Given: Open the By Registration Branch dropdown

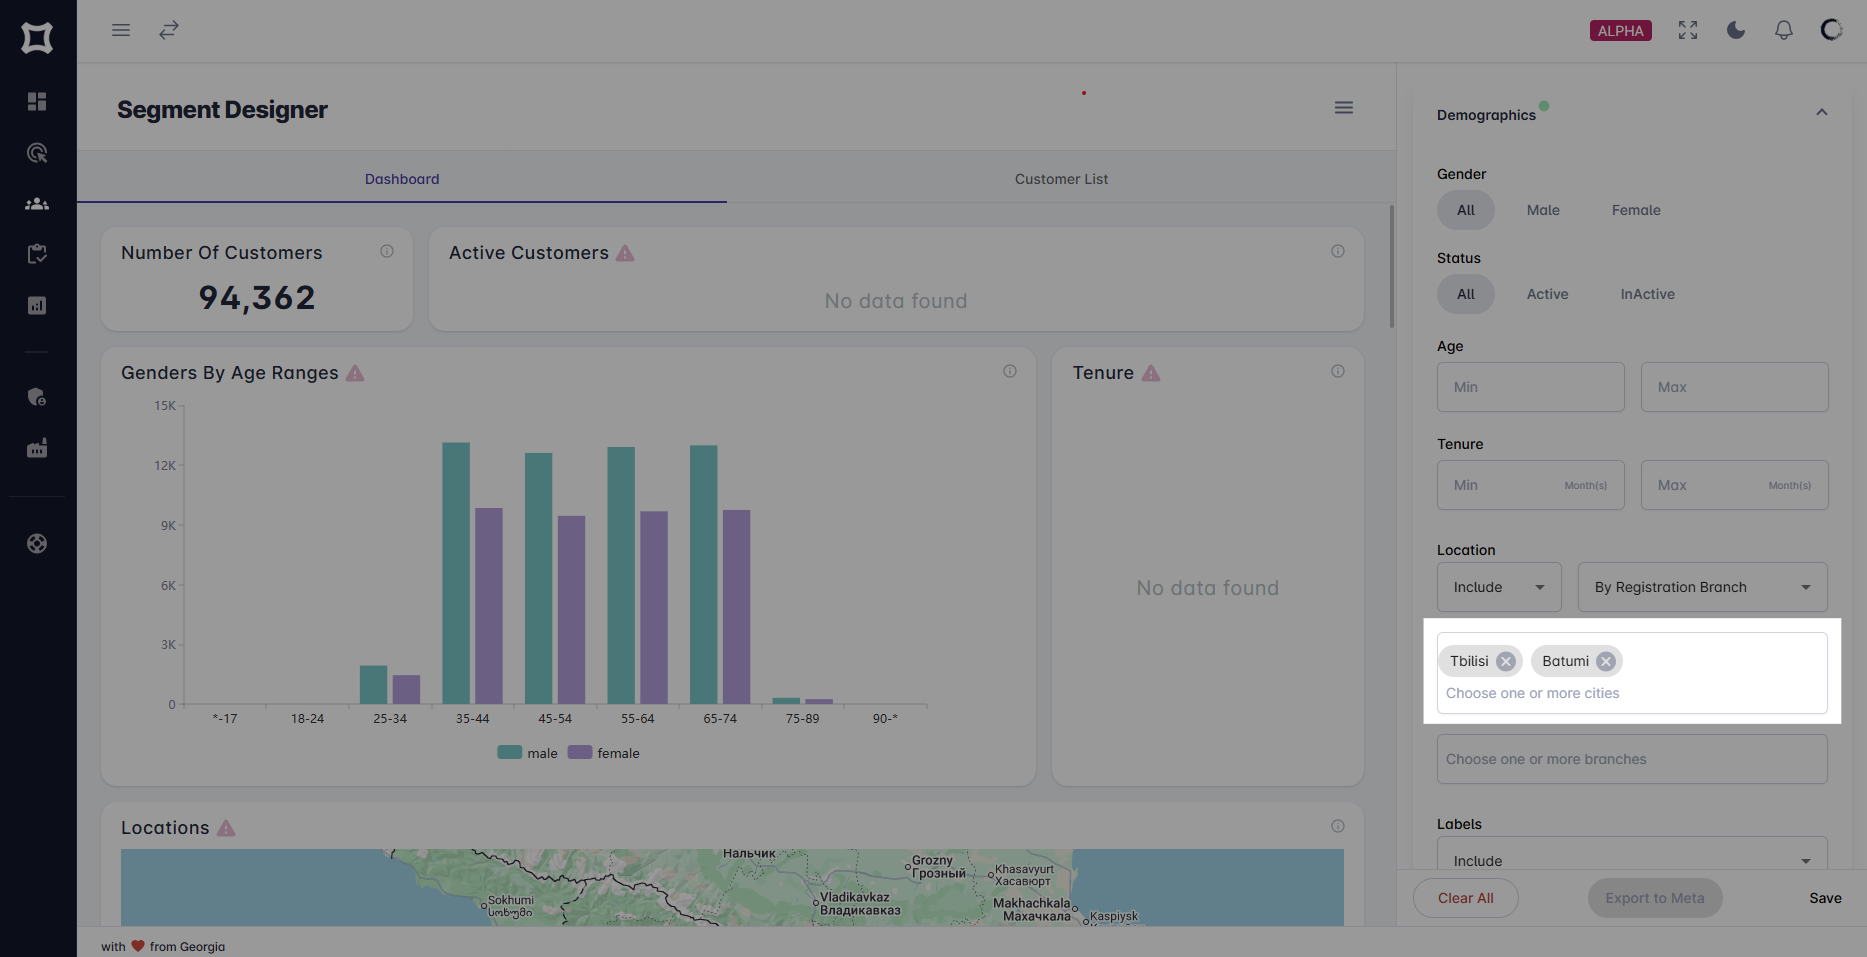Looking at the screenshot, I should pyautogui.click(x=1701, y=587).
